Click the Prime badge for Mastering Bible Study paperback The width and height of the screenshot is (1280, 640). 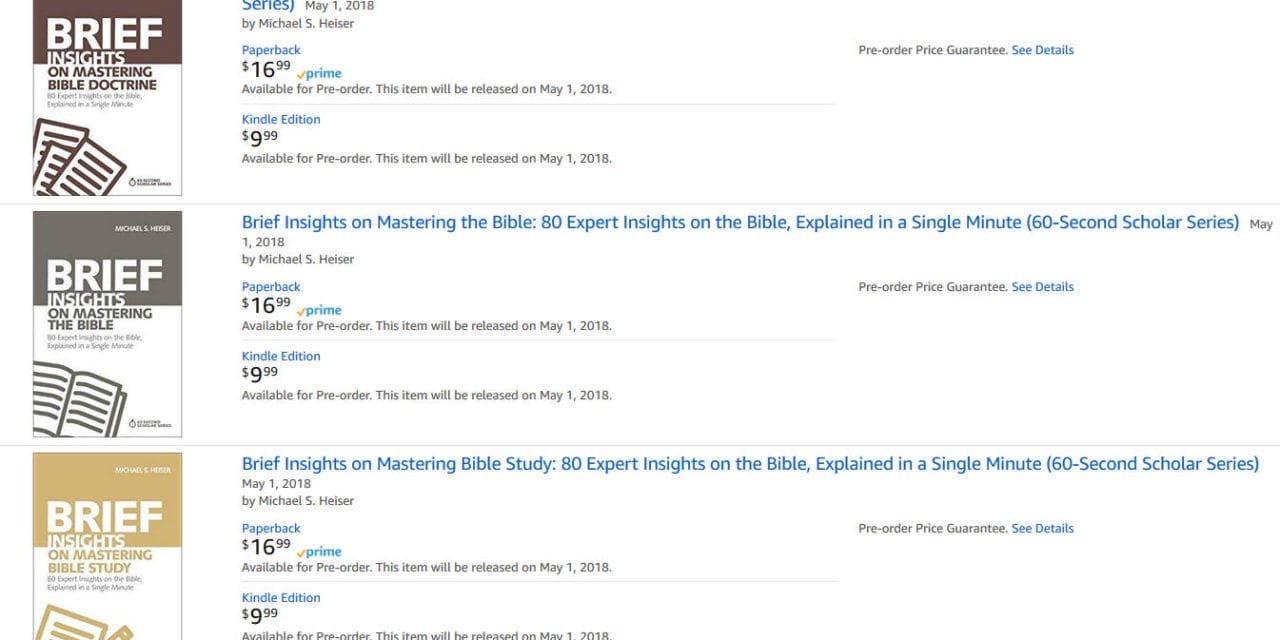click(319, 552)
